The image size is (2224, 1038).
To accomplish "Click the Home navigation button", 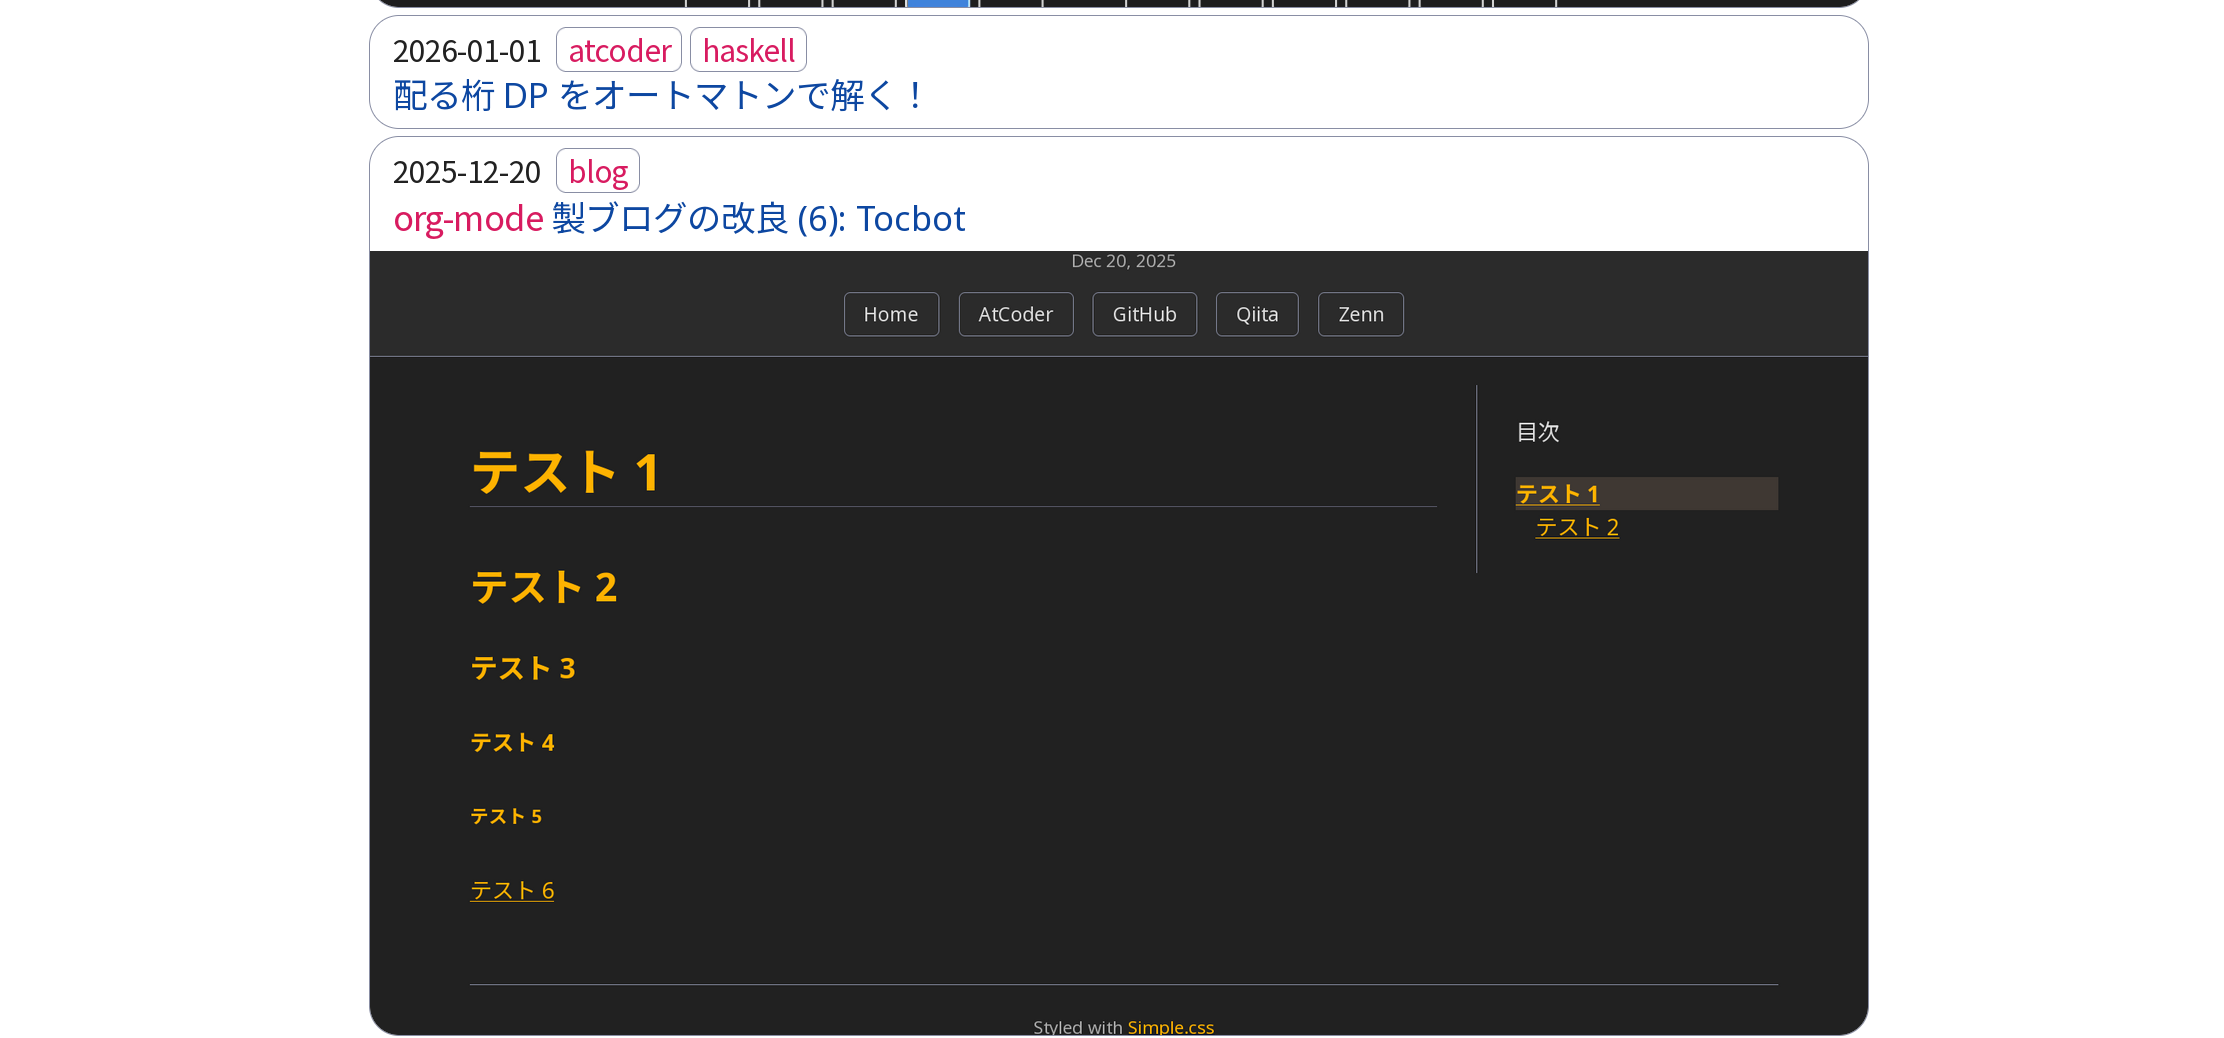I will click(x=891, y=314).
